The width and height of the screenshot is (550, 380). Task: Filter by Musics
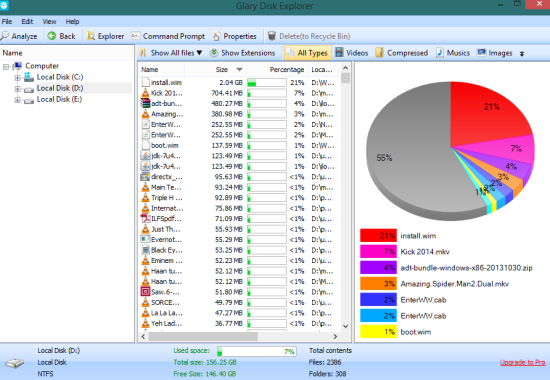[x=453, y=53]
